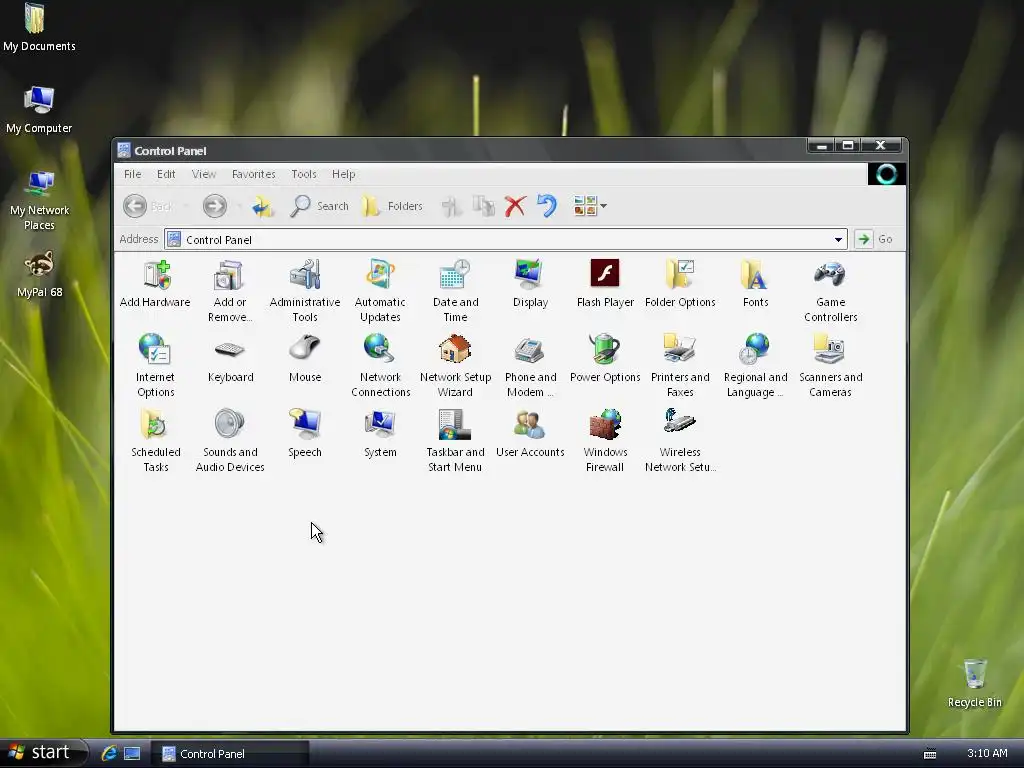Expand the Address bar dropdown arrow
This screenshot has height=768, width=1024.
[838, 240]
